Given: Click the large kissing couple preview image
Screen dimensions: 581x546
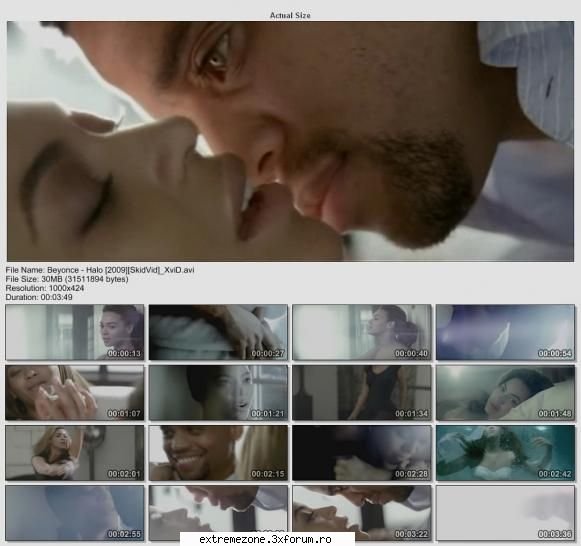Looking at the screenshot, I should [290, 141].
